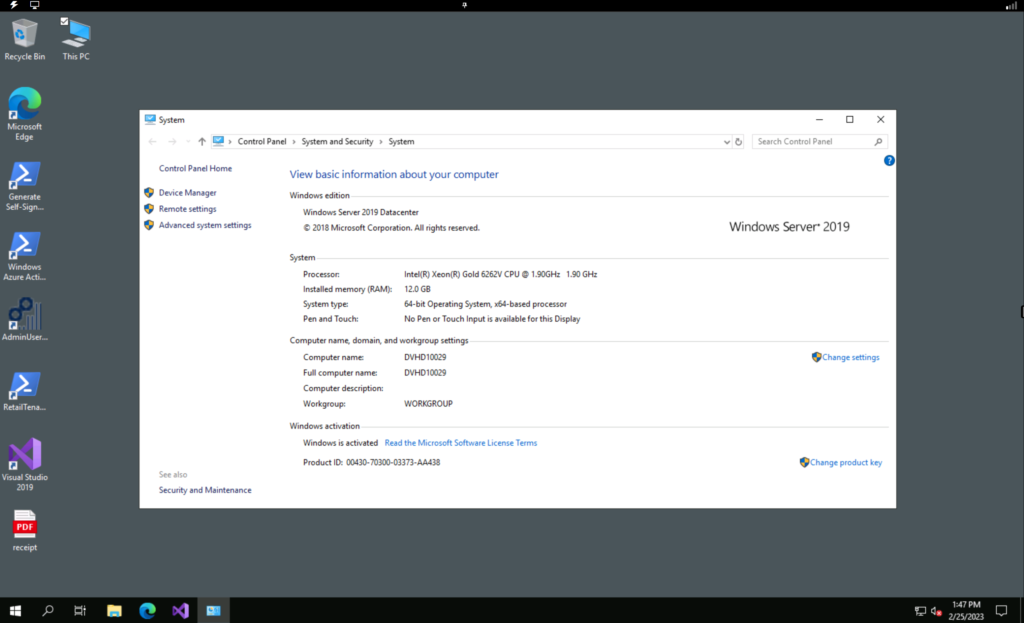The image size is (1024, 623).
Task: Select the receipt PDF file icon
Action: [x=25, y=531]
